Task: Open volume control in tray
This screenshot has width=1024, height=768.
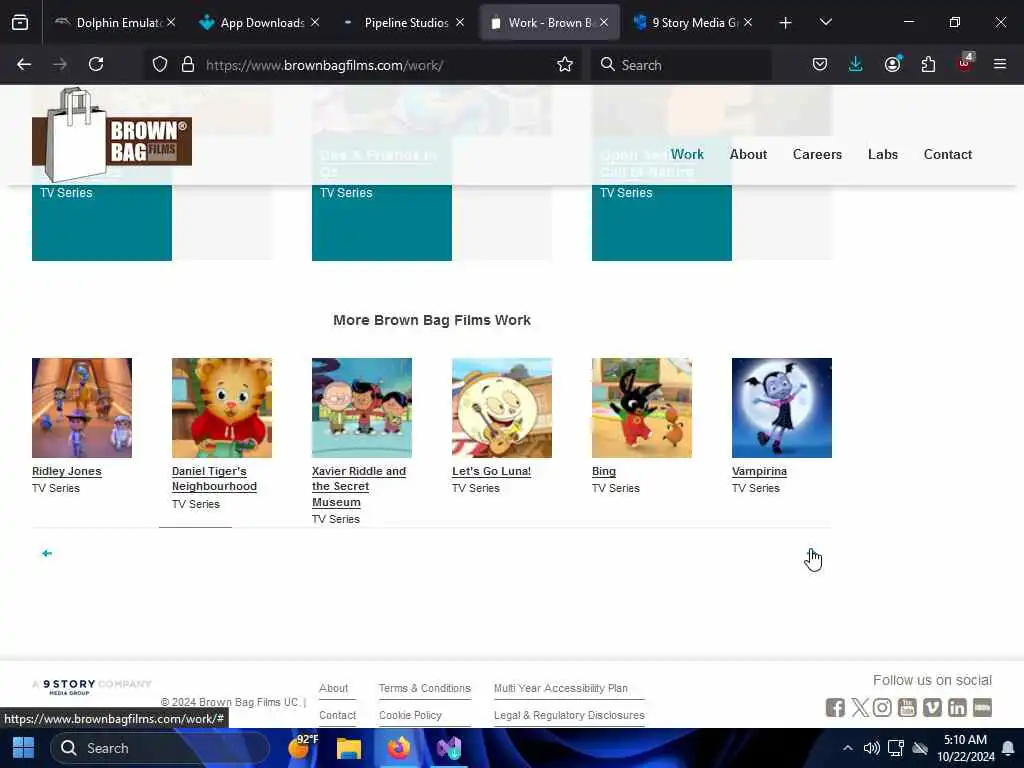Action: (871, 748)
